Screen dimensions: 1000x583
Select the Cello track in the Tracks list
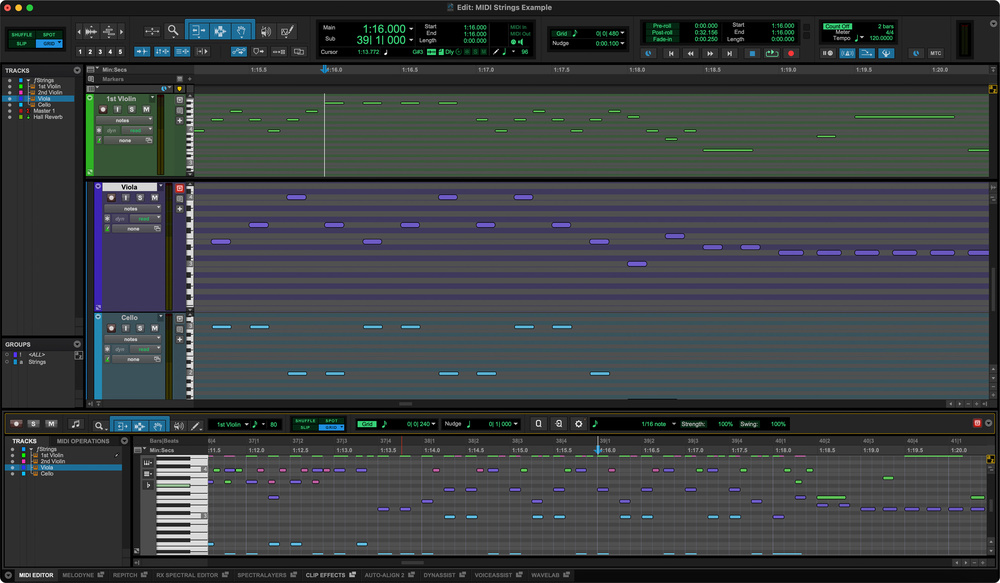point(44,105)
